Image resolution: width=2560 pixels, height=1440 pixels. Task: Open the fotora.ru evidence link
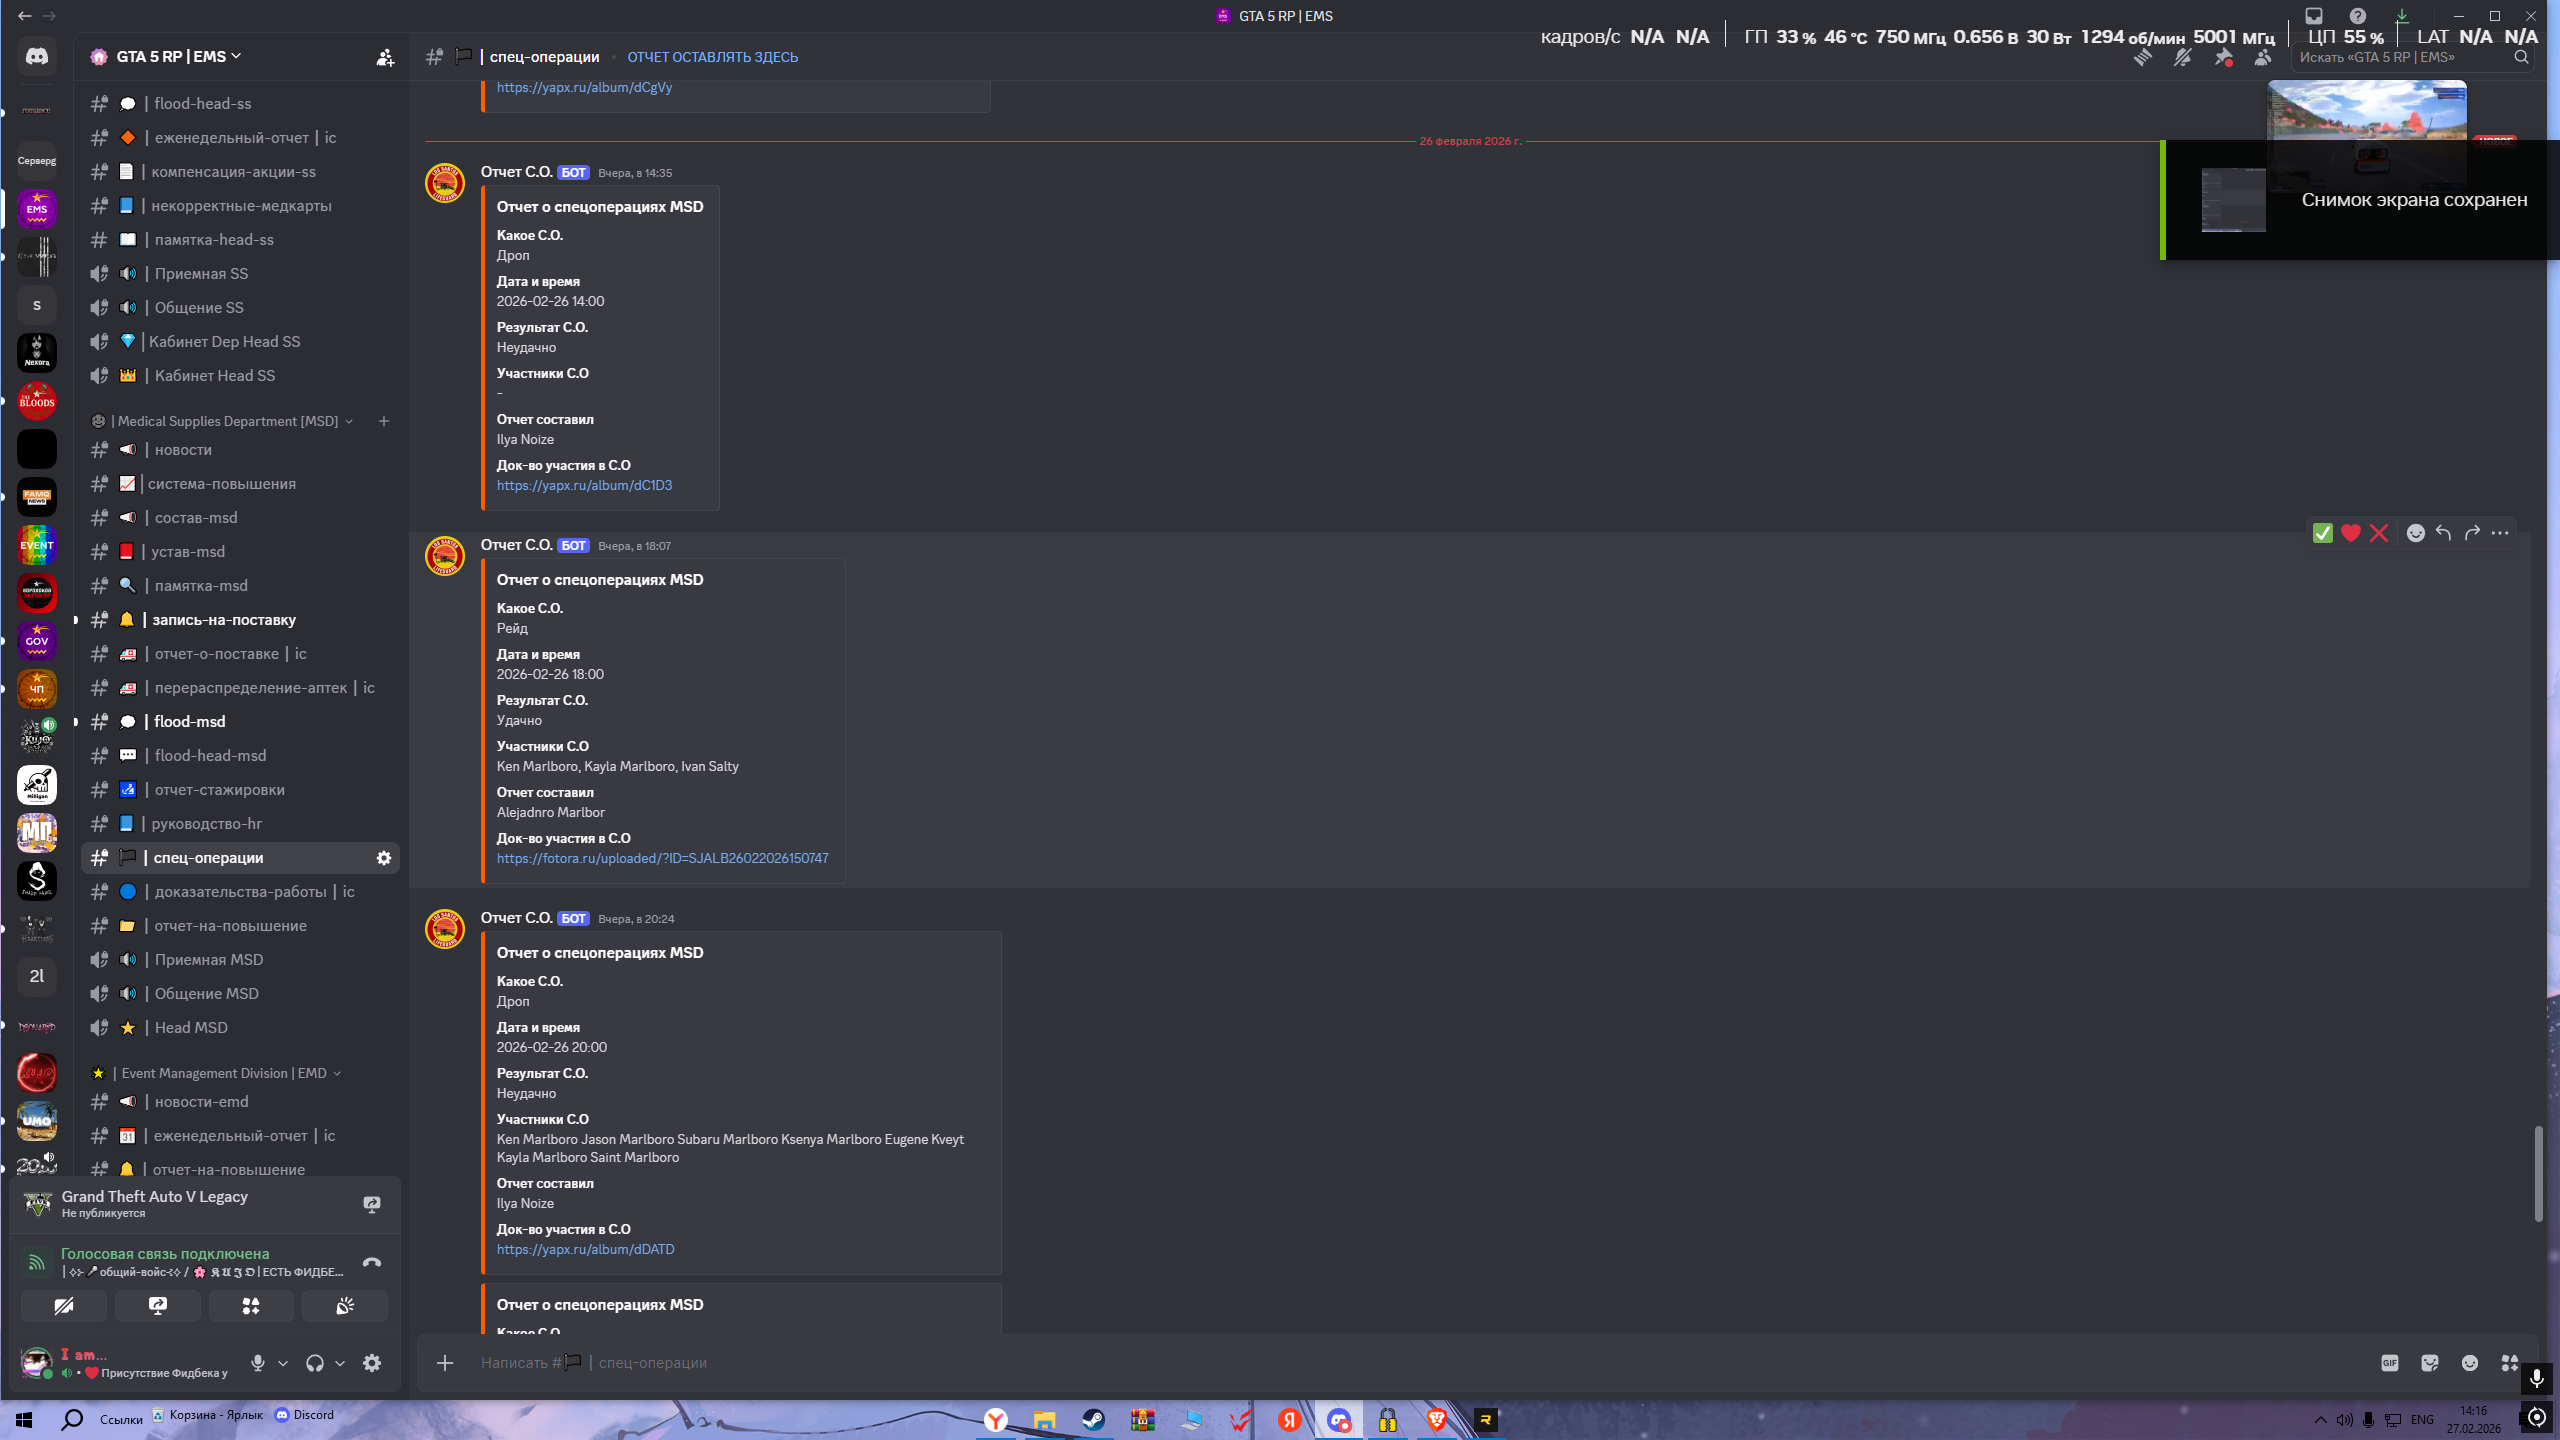(x=662, y=858)
